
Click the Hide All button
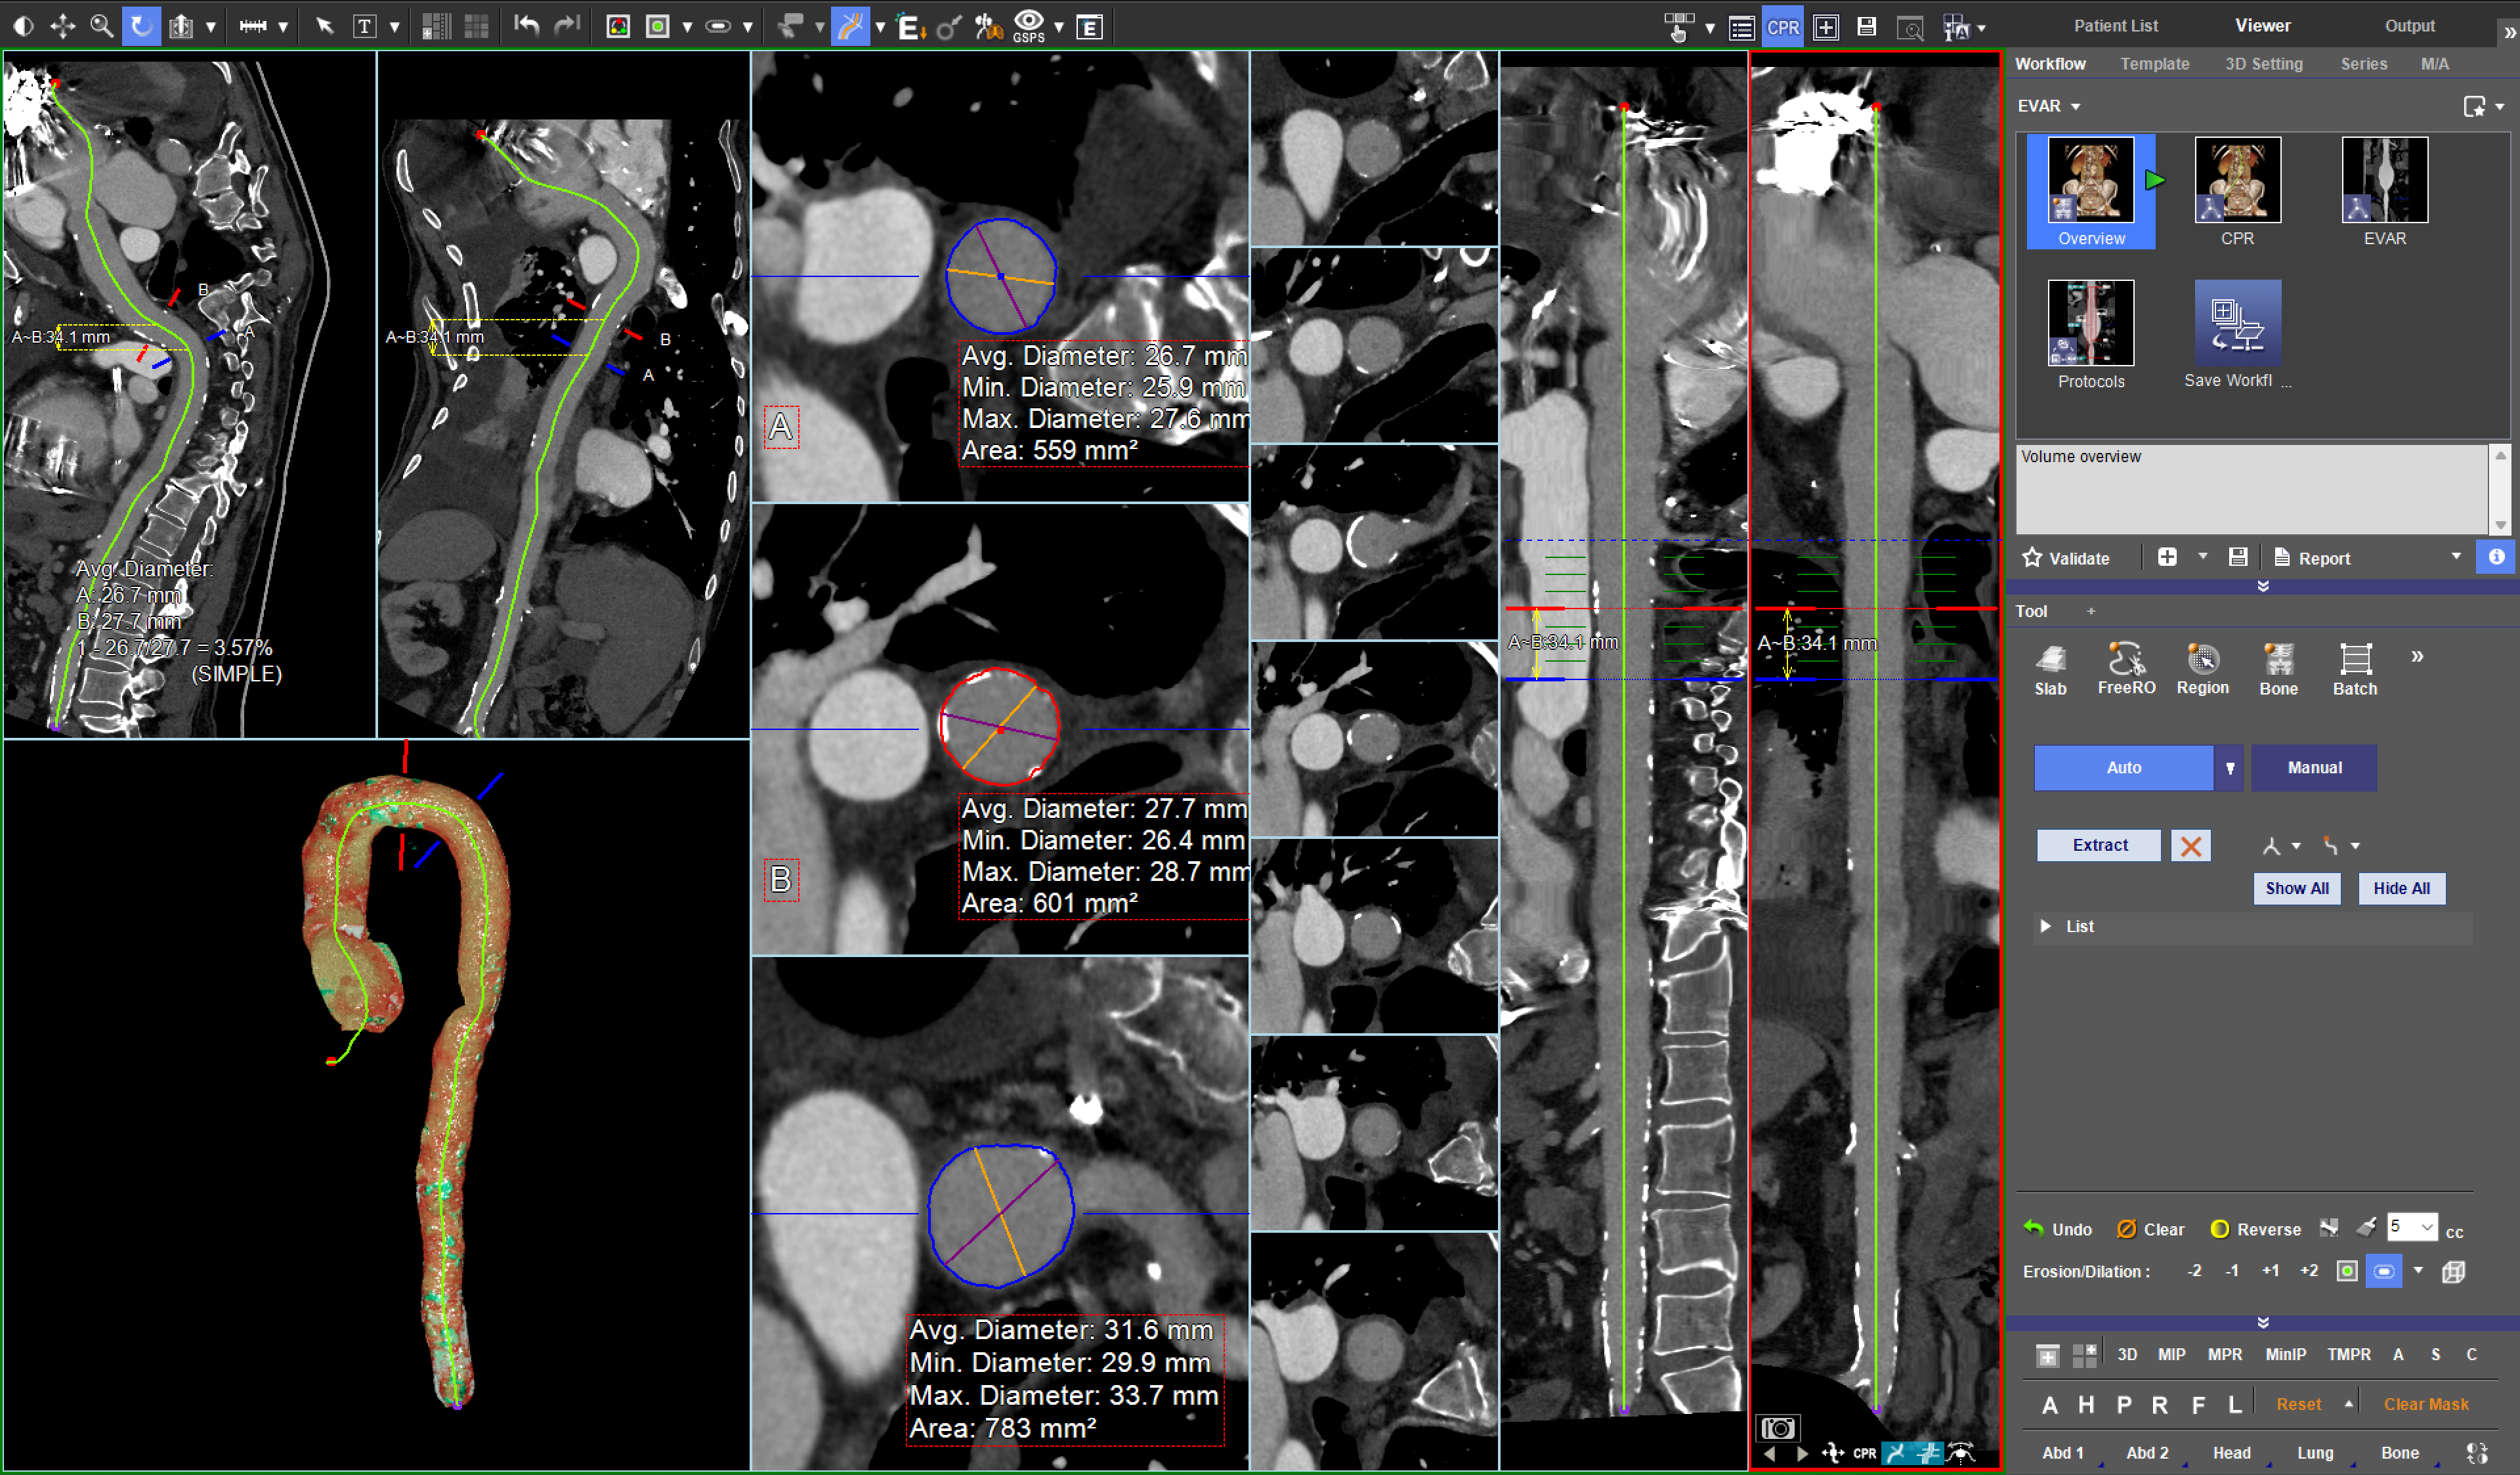(2401, 888)
